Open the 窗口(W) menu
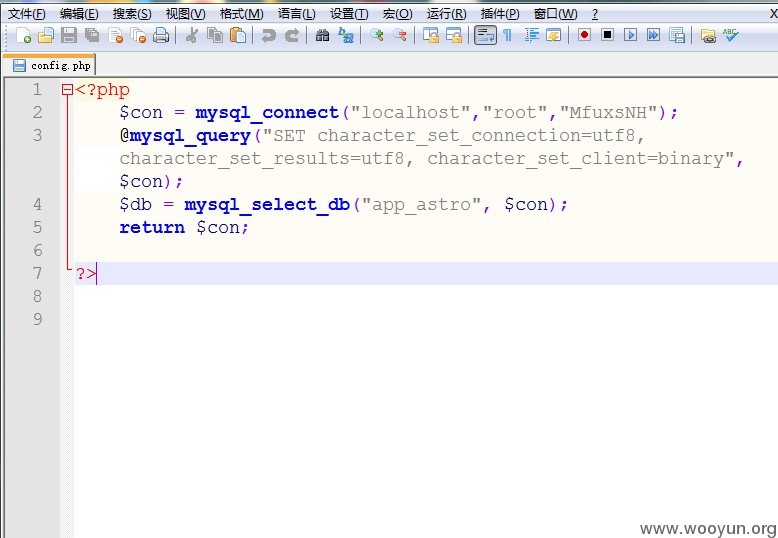778x538 pixels. coord(555,14)
